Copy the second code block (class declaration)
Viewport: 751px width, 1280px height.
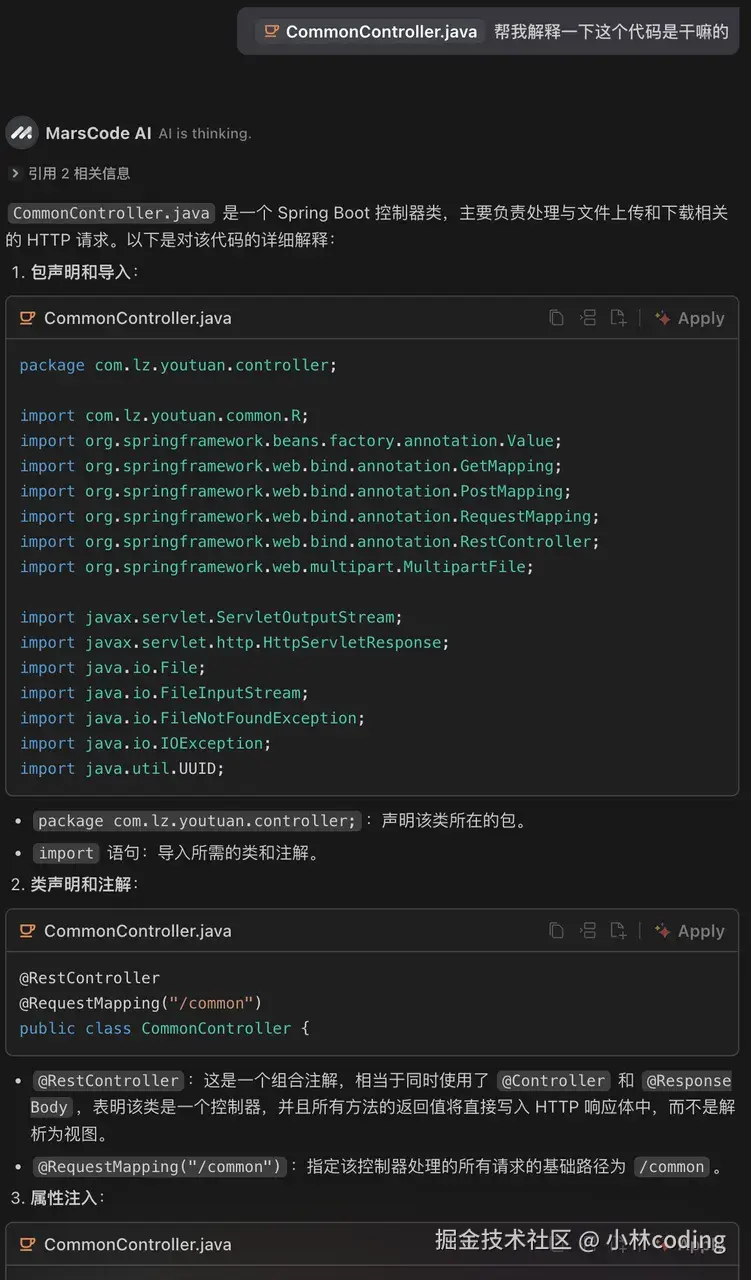(557, 931)
